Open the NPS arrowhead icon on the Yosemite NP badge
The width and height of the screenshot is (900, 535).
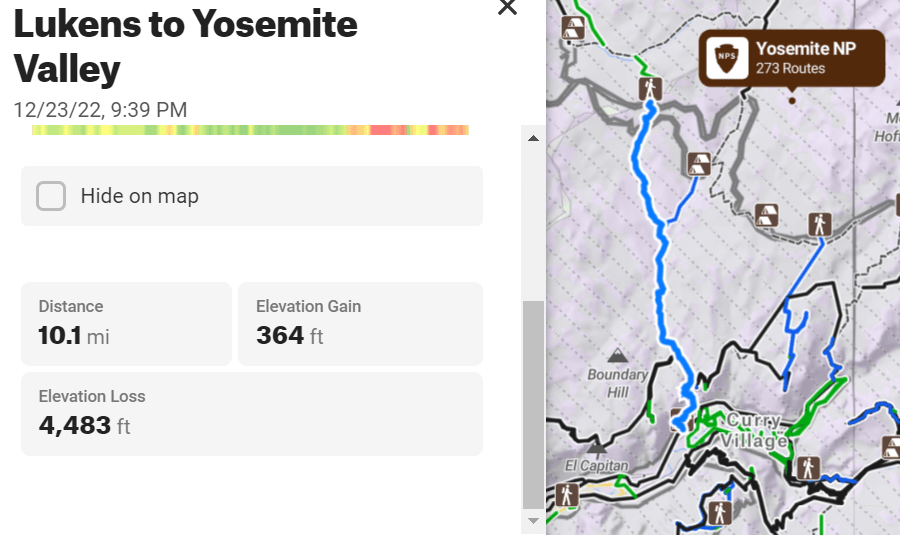coord(727,59)
